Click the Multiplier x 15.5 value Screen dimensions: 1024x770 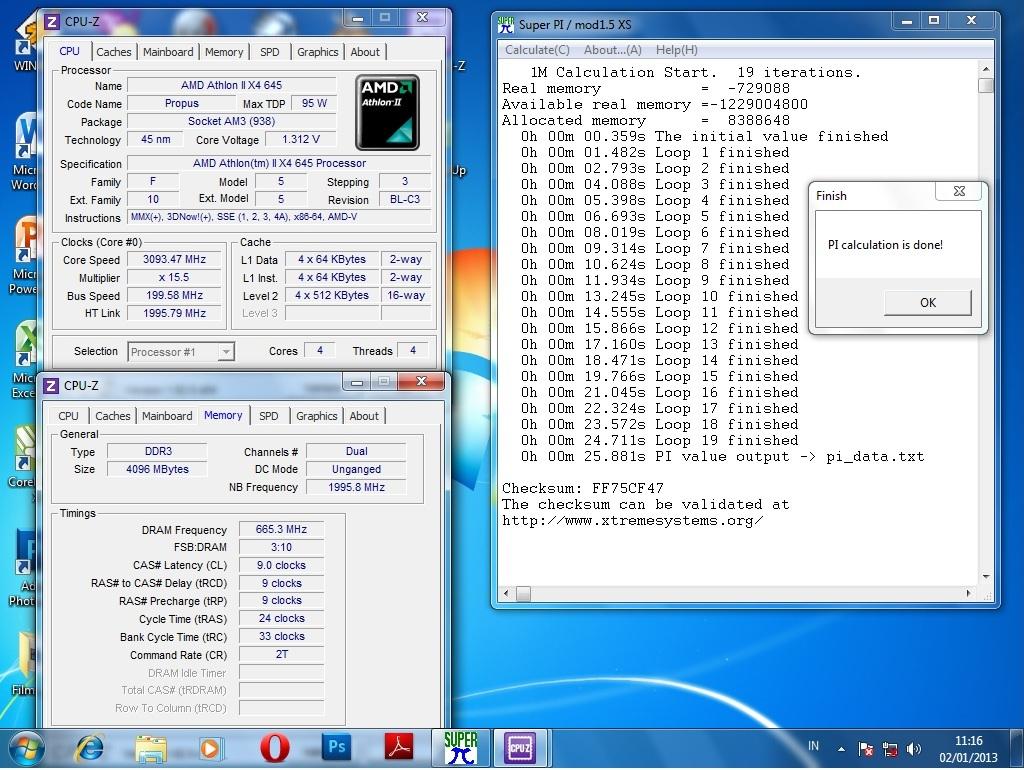[x=174, y=278]
